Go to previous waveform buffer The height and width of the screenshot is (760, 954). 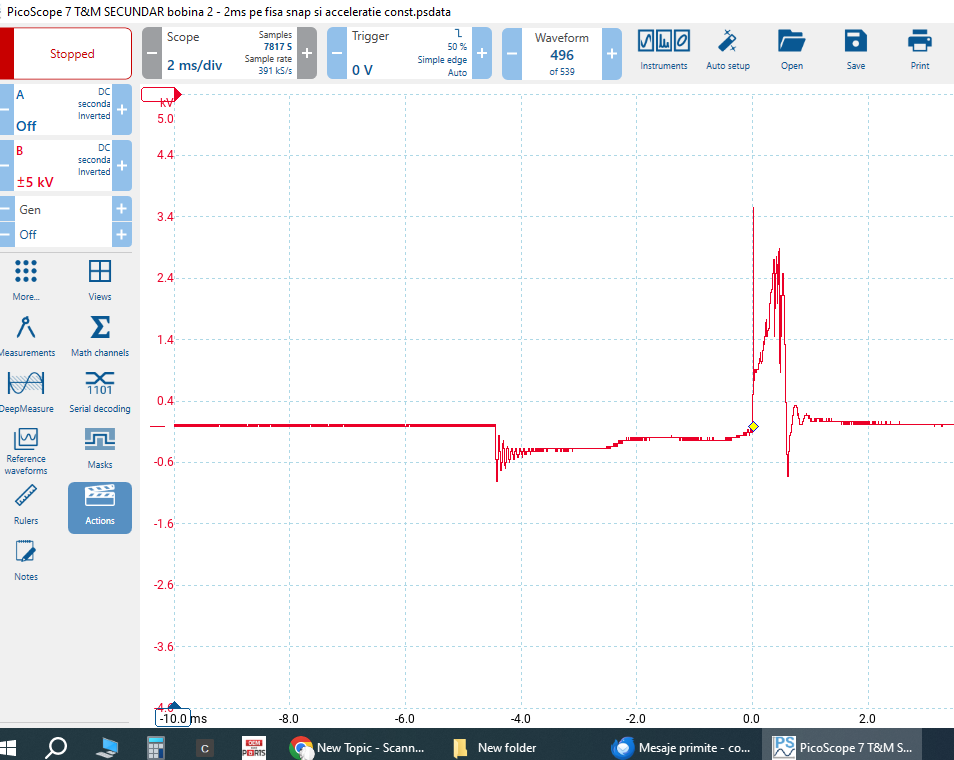coord(512,53)
